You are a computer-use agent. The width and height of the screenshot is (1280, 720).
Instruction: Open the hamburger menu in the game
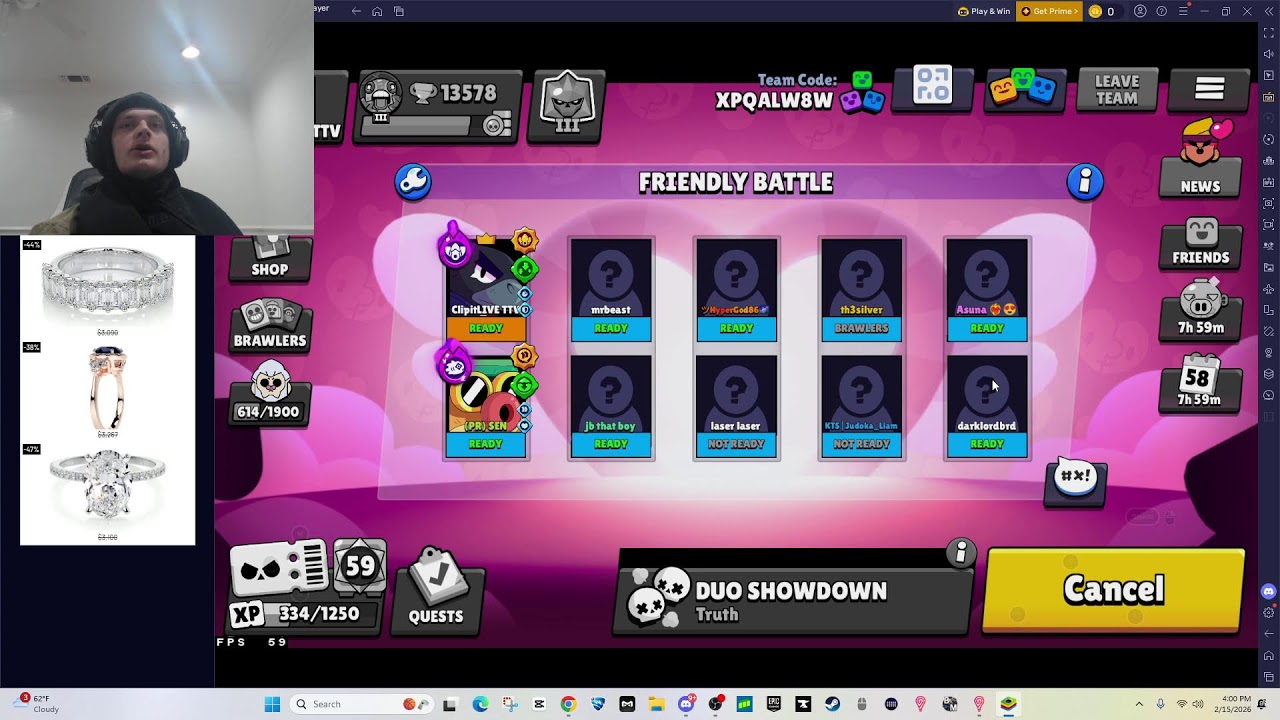click(x=1209, y=89)
